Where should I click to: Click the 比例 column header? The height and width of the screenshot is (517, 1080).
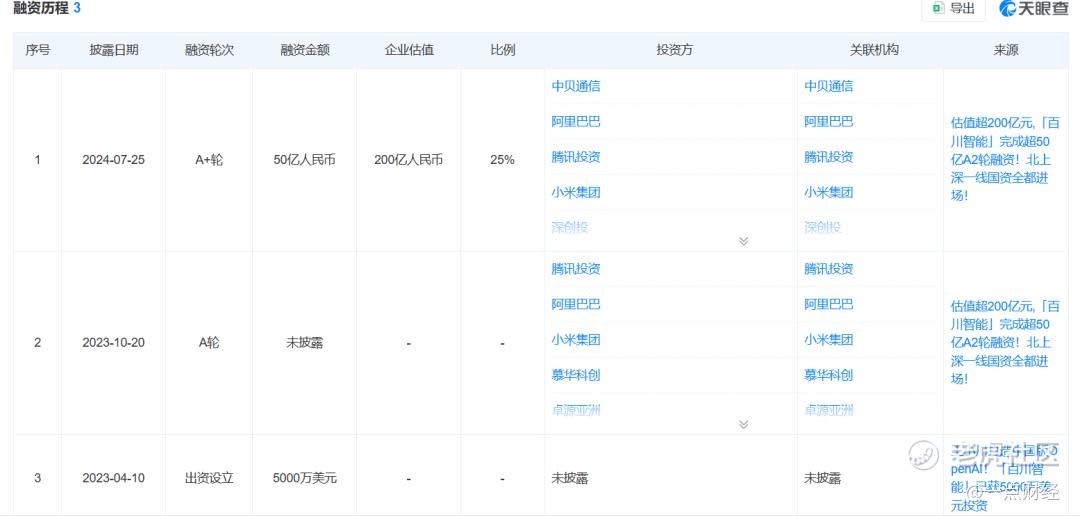[502, 50]
